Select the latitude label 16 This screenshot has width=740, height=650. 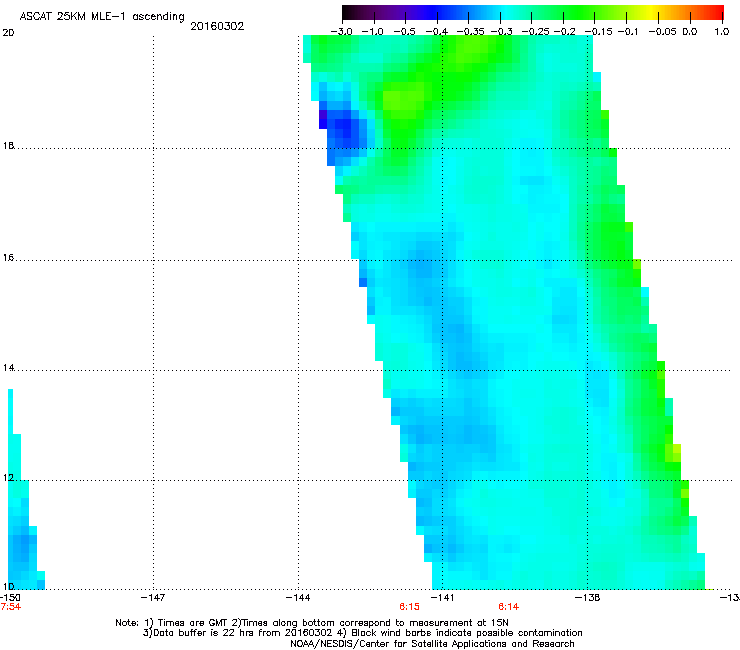[8, 258]
